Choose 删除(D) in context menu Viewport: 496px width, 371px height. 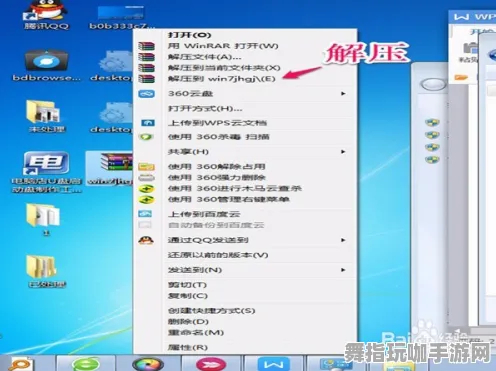(x=188, y=322)
